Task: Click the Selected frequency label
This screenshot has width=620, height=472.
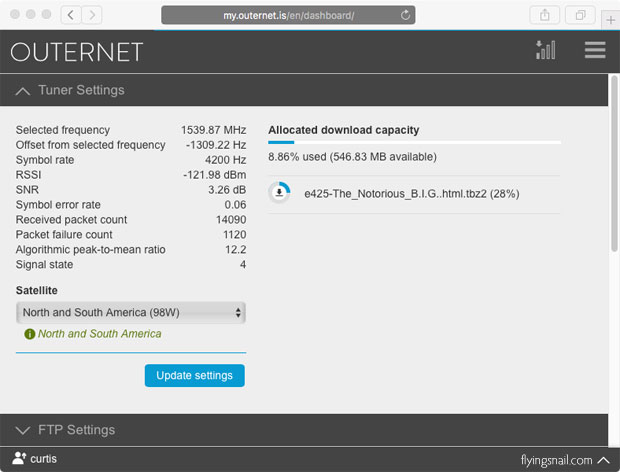Action: 63,130
